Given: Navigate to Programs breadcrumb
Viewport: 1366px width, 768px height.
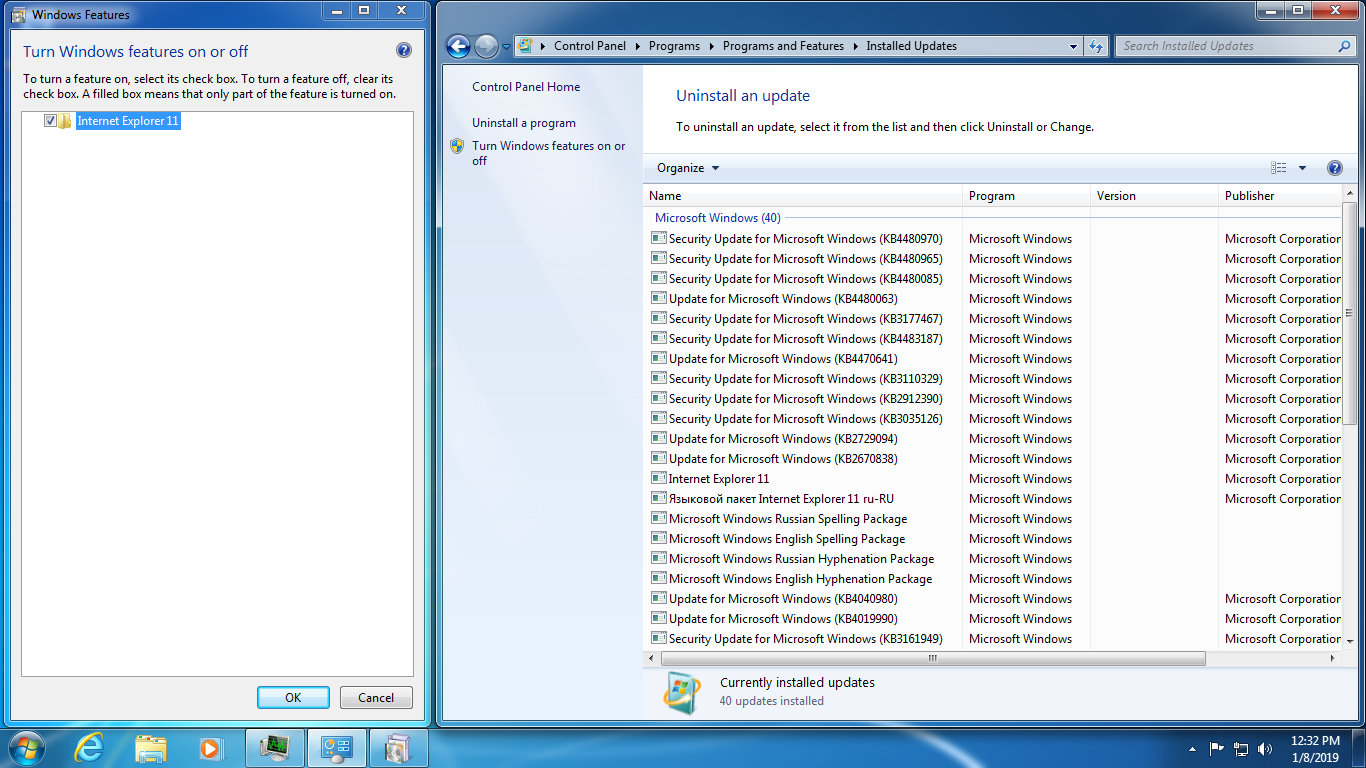Looking at the screenshot, I should coord(674,46).
